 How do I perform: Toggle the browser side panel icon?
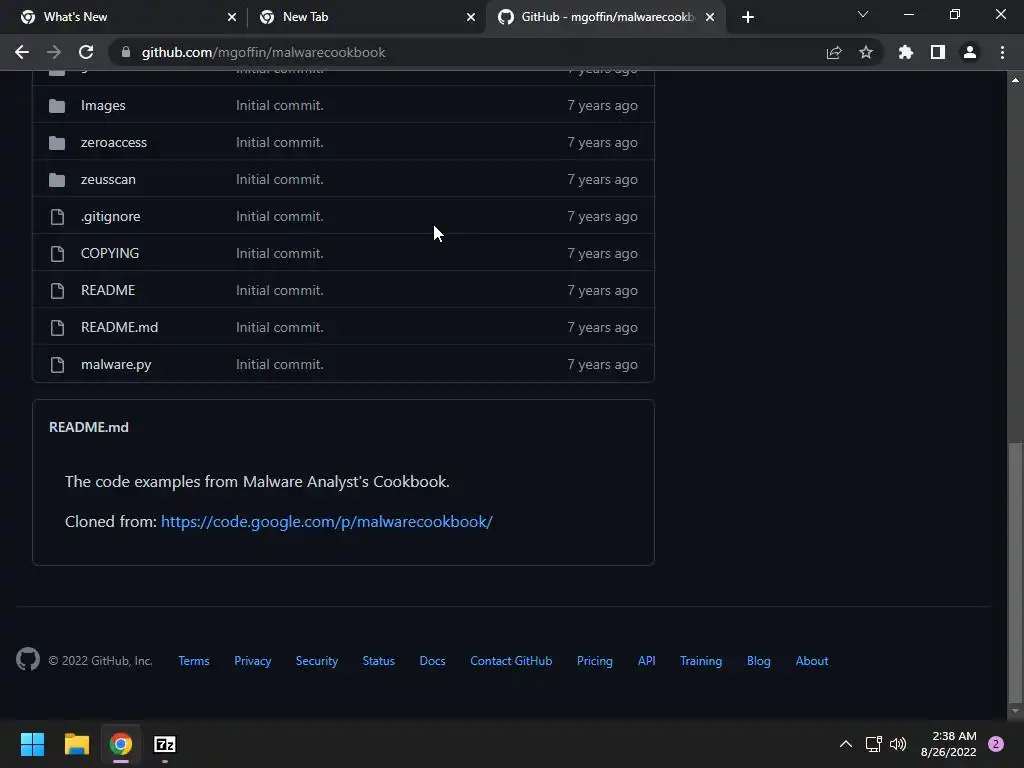pos(938,52)
